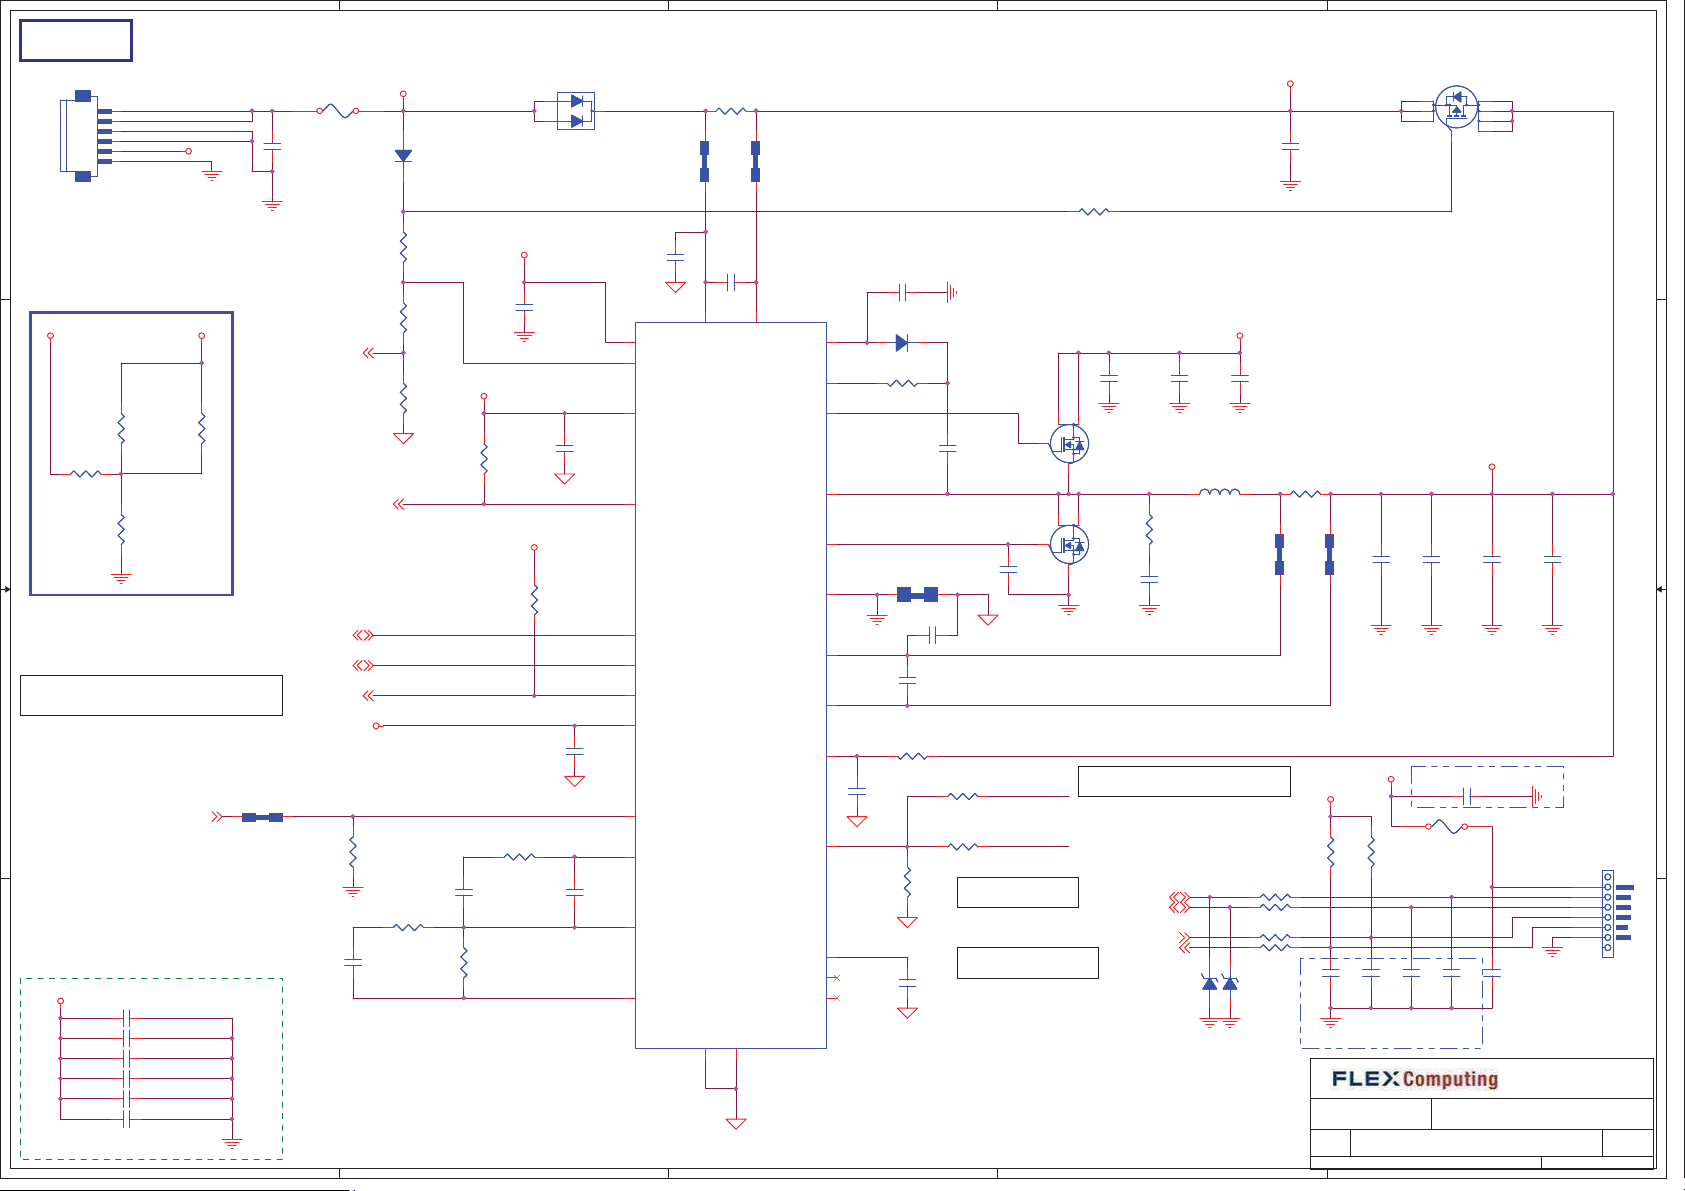1685x1191 pixels.
Task: Click the FLEX Computing logo in title block
Action: [x=1414, y=1079]
